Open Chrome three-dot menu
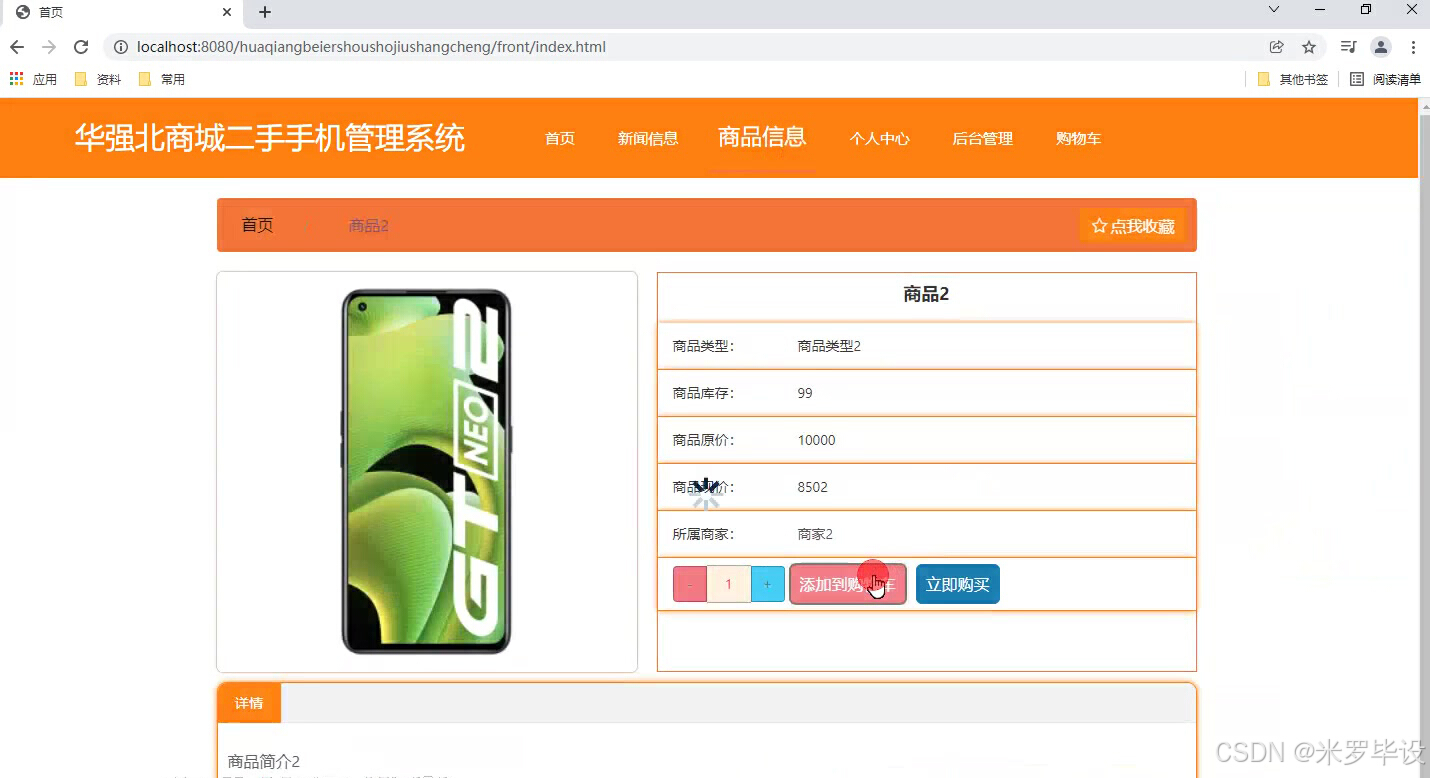This screenshot has width=1430, height=778. click(1413, 47)
